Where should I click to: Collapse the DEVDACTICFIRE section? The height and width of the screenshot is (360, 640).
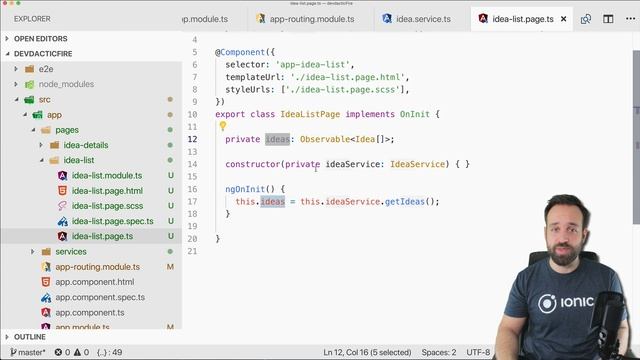7,54
